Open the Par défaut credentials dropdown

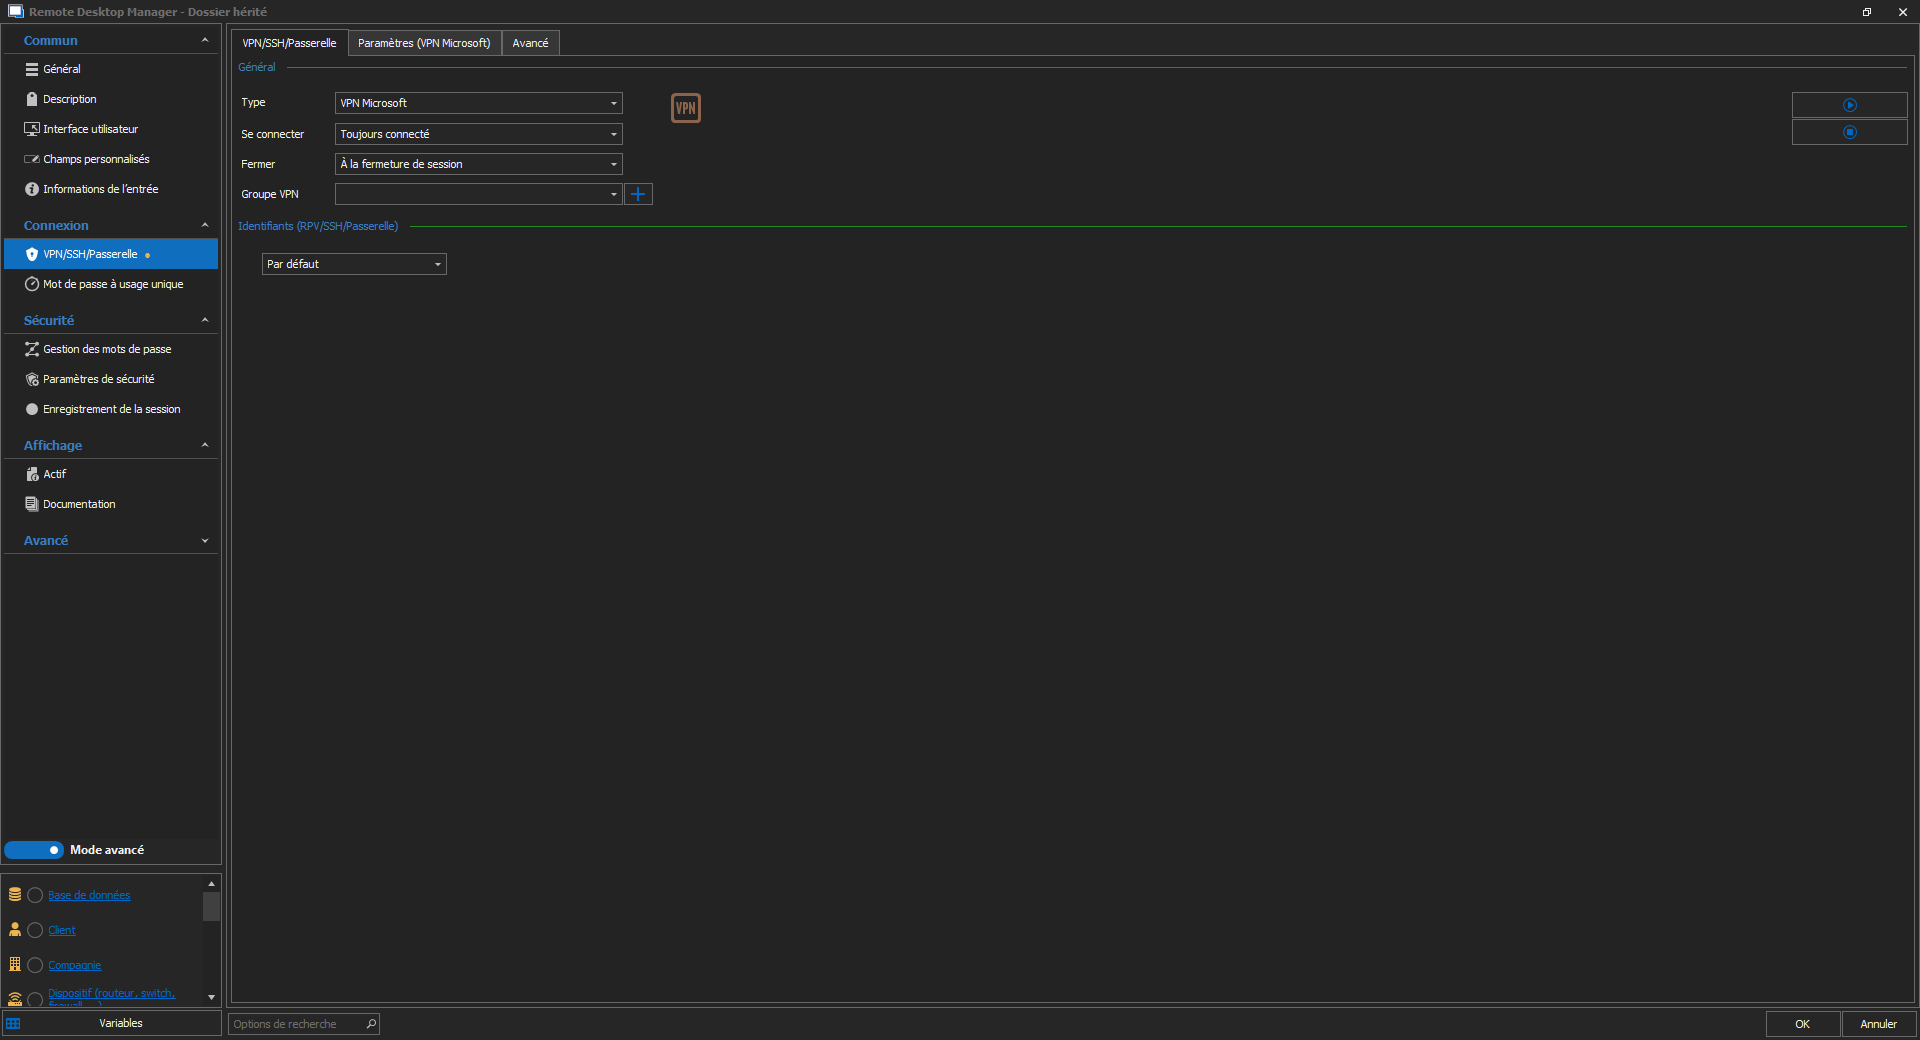353,264
